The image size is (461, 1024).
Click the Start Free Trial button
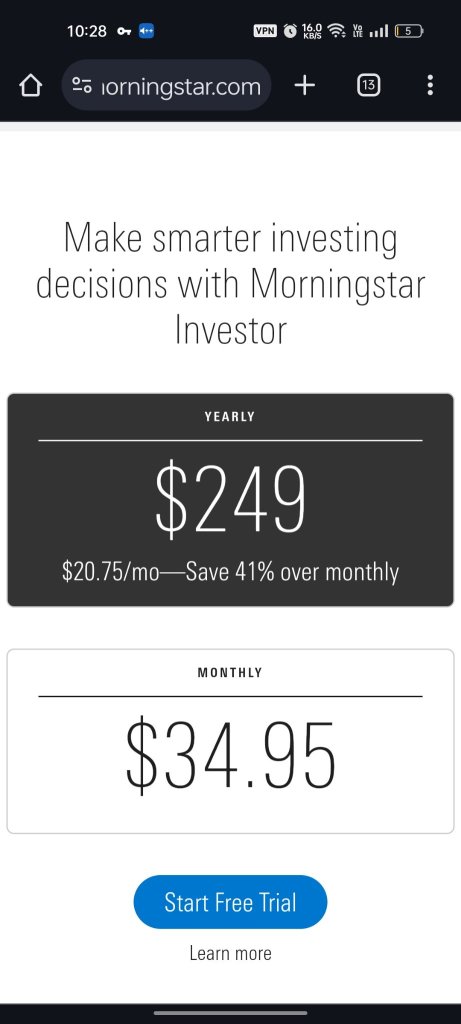click(x=230, y=902)
